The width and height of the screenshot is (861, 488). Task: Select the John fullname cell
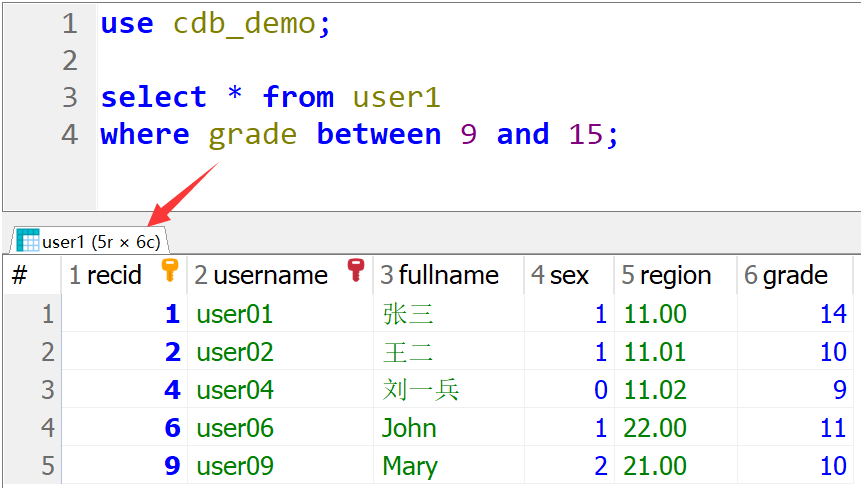coord(409,428)
